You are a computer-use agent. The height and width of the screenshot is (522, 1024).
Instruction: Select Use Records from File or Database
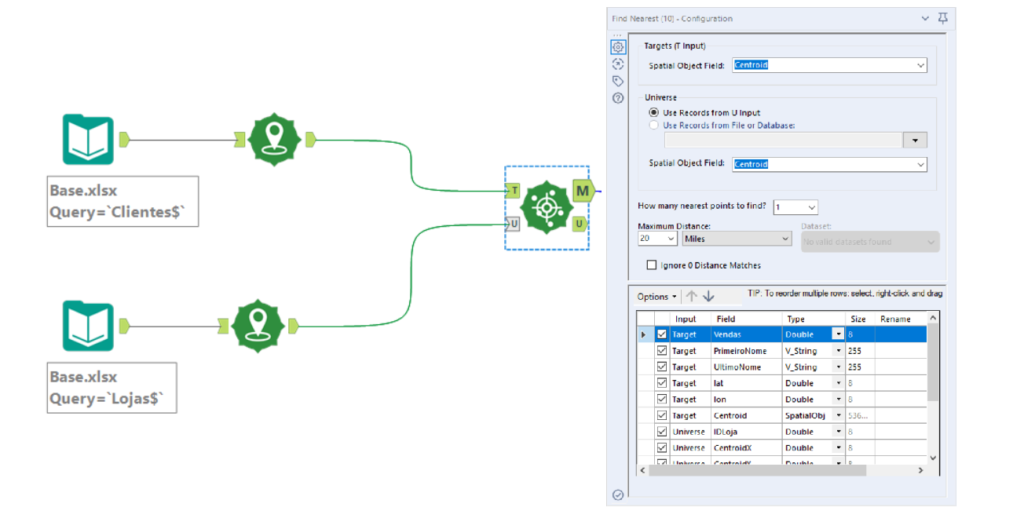[654, 125]
